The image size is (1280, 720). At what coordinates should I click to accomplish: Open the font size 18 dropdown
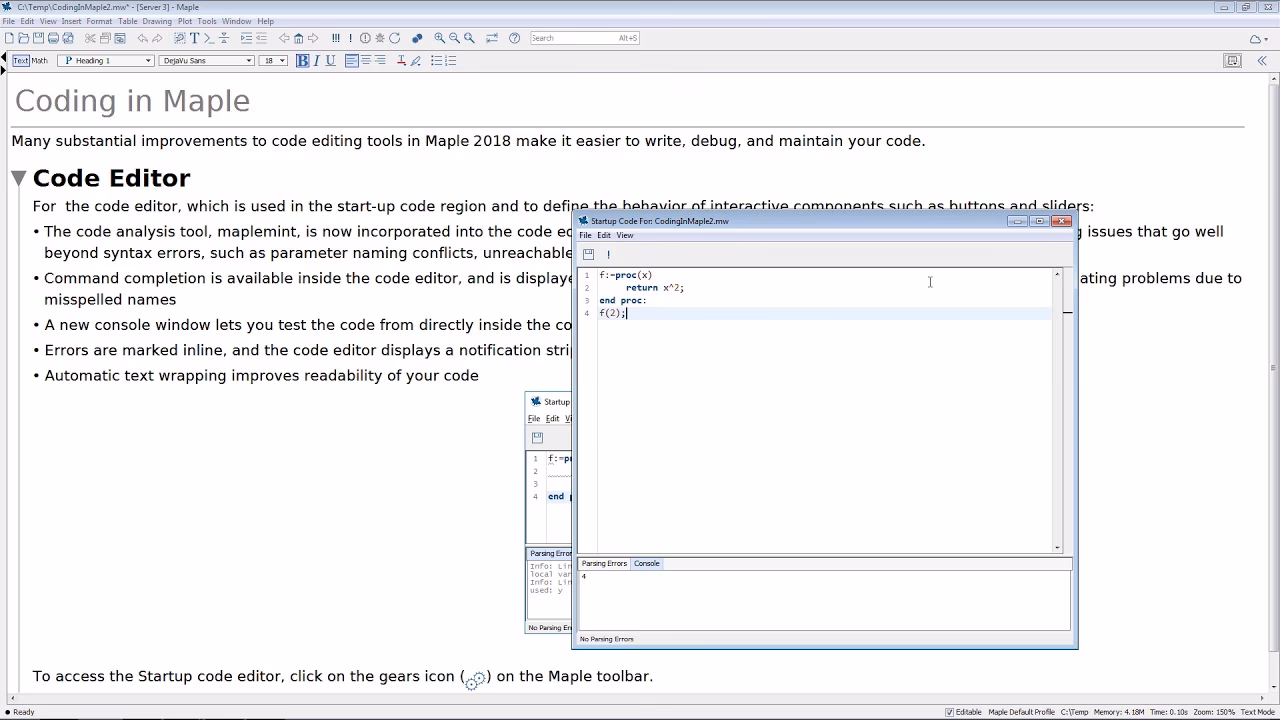[x=273, y=60]
